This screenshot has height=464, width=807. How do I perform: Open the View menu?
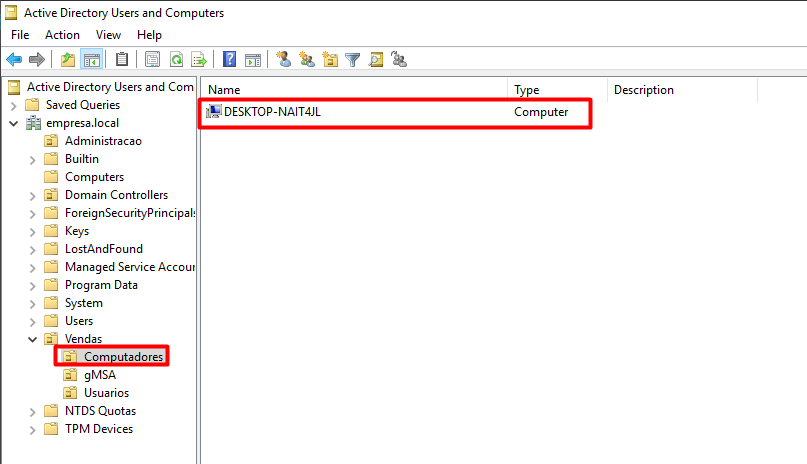pyautogui.click(x=108, y=35)
